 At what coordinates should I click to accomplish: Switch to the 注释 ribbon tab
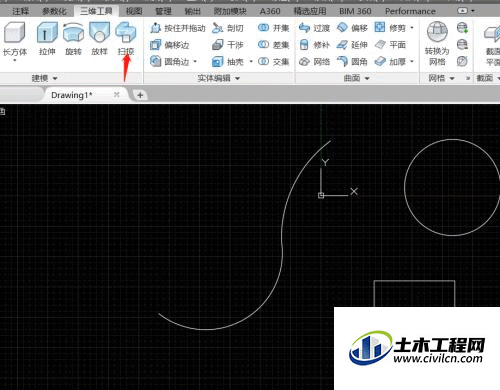click(x=21, y=11)
